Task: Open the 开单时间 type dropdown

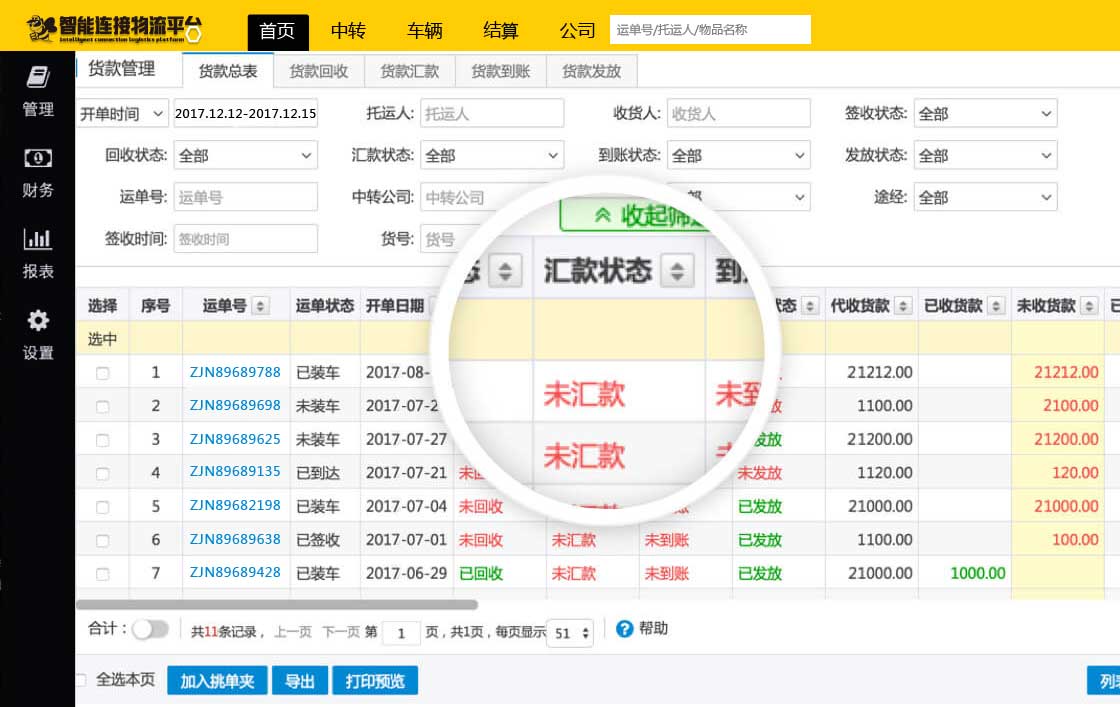Action: (122, 114)
